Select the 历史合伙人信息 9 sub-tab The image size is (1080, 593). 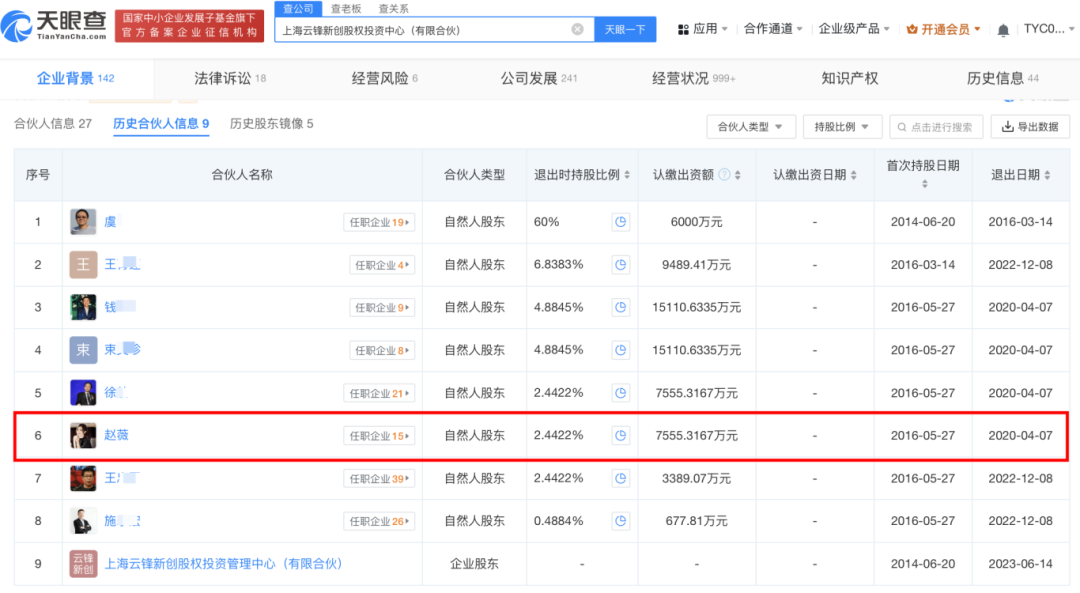pos(161,123)
